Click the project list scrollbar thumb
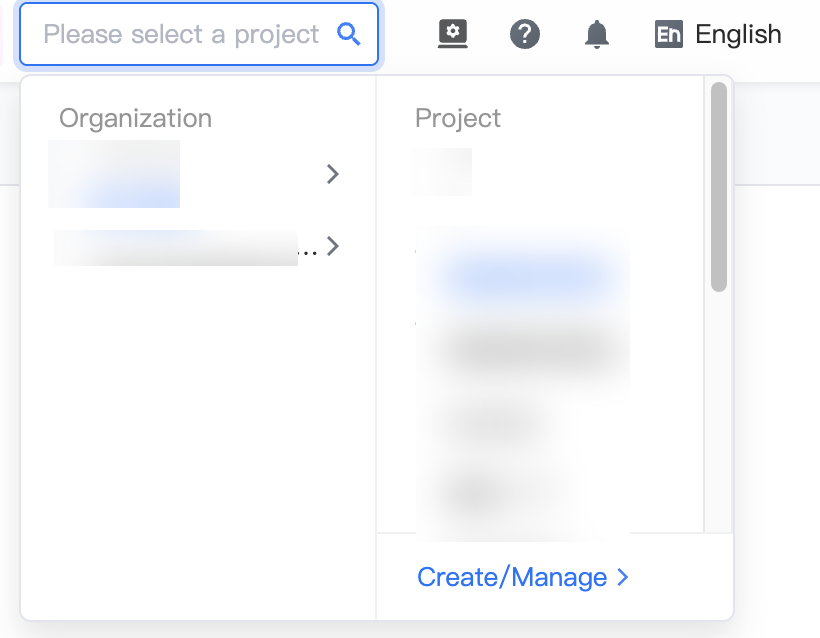 click(x=719, y=187)
